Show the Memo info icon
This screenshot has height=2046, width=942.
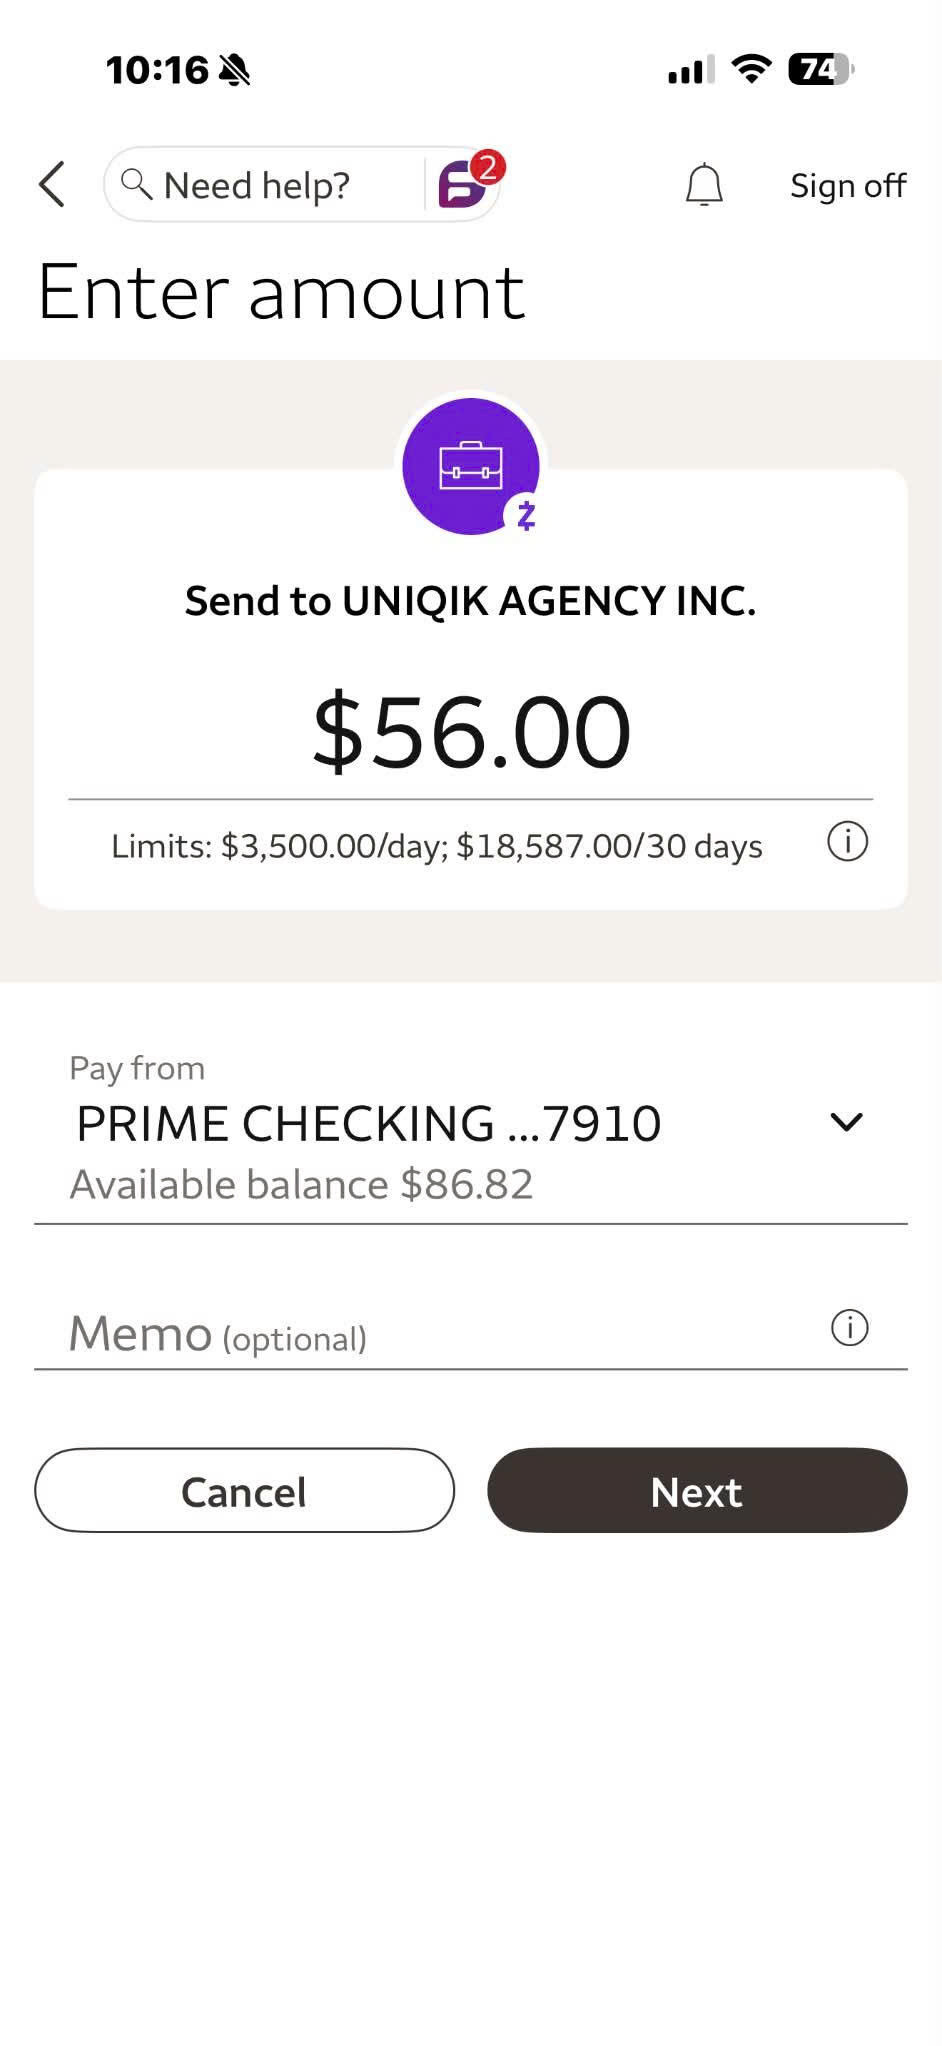pos(850,1328)
